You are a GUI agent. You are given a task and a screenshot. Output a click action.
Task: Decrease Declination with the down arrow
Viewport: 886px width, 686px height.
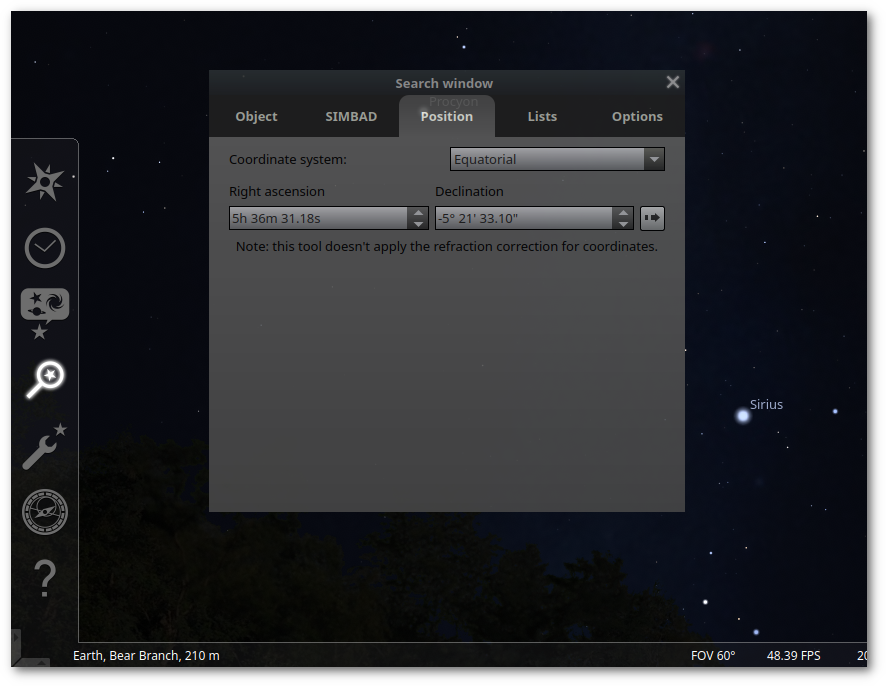coord(623,224)
